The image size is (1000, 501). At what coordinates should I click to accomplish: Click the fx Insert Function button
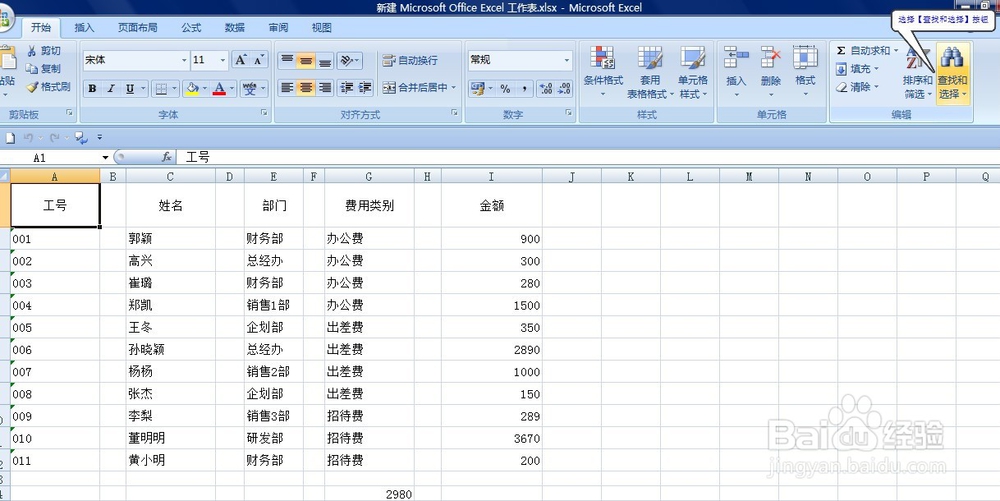[167, 157]
